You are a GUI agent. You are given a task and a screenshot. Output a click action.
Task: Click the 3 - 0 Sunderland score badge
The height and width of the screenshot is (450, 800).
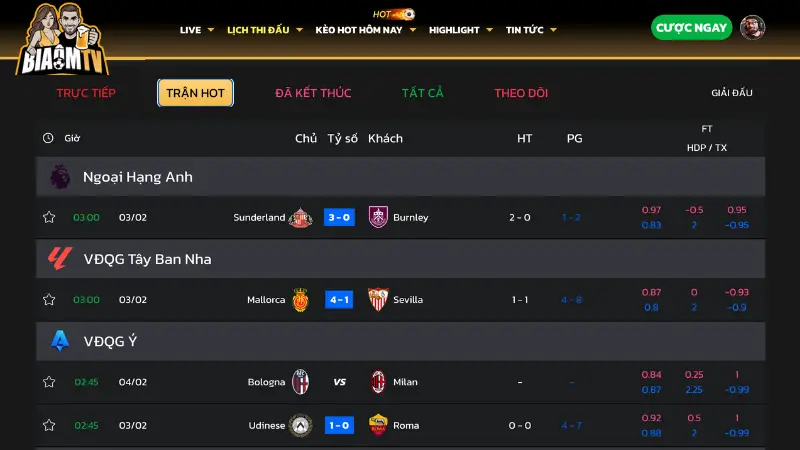[x=339, y=217]
